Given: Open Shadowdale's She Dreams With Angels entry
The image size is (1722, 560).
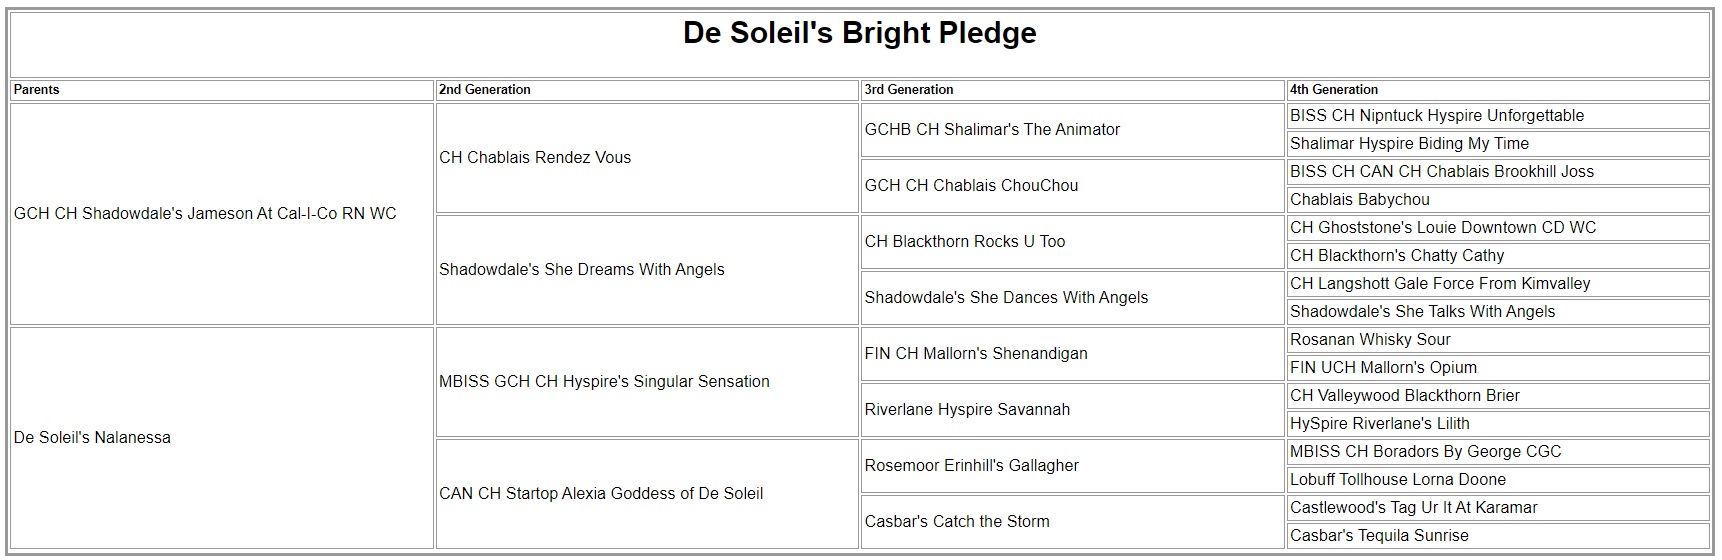Looking at the screenshot, I should [x=581, y=270].
